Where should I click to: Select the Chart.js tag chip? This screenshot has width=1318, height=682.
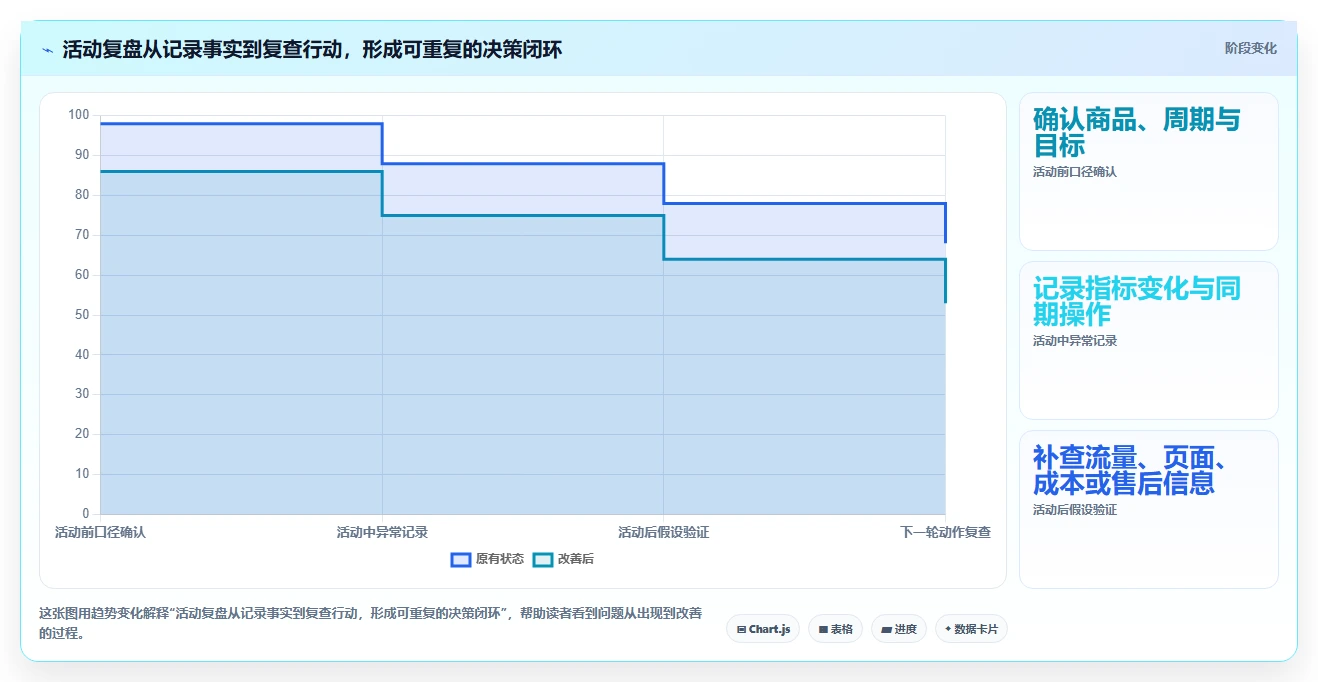pos(763,629)
